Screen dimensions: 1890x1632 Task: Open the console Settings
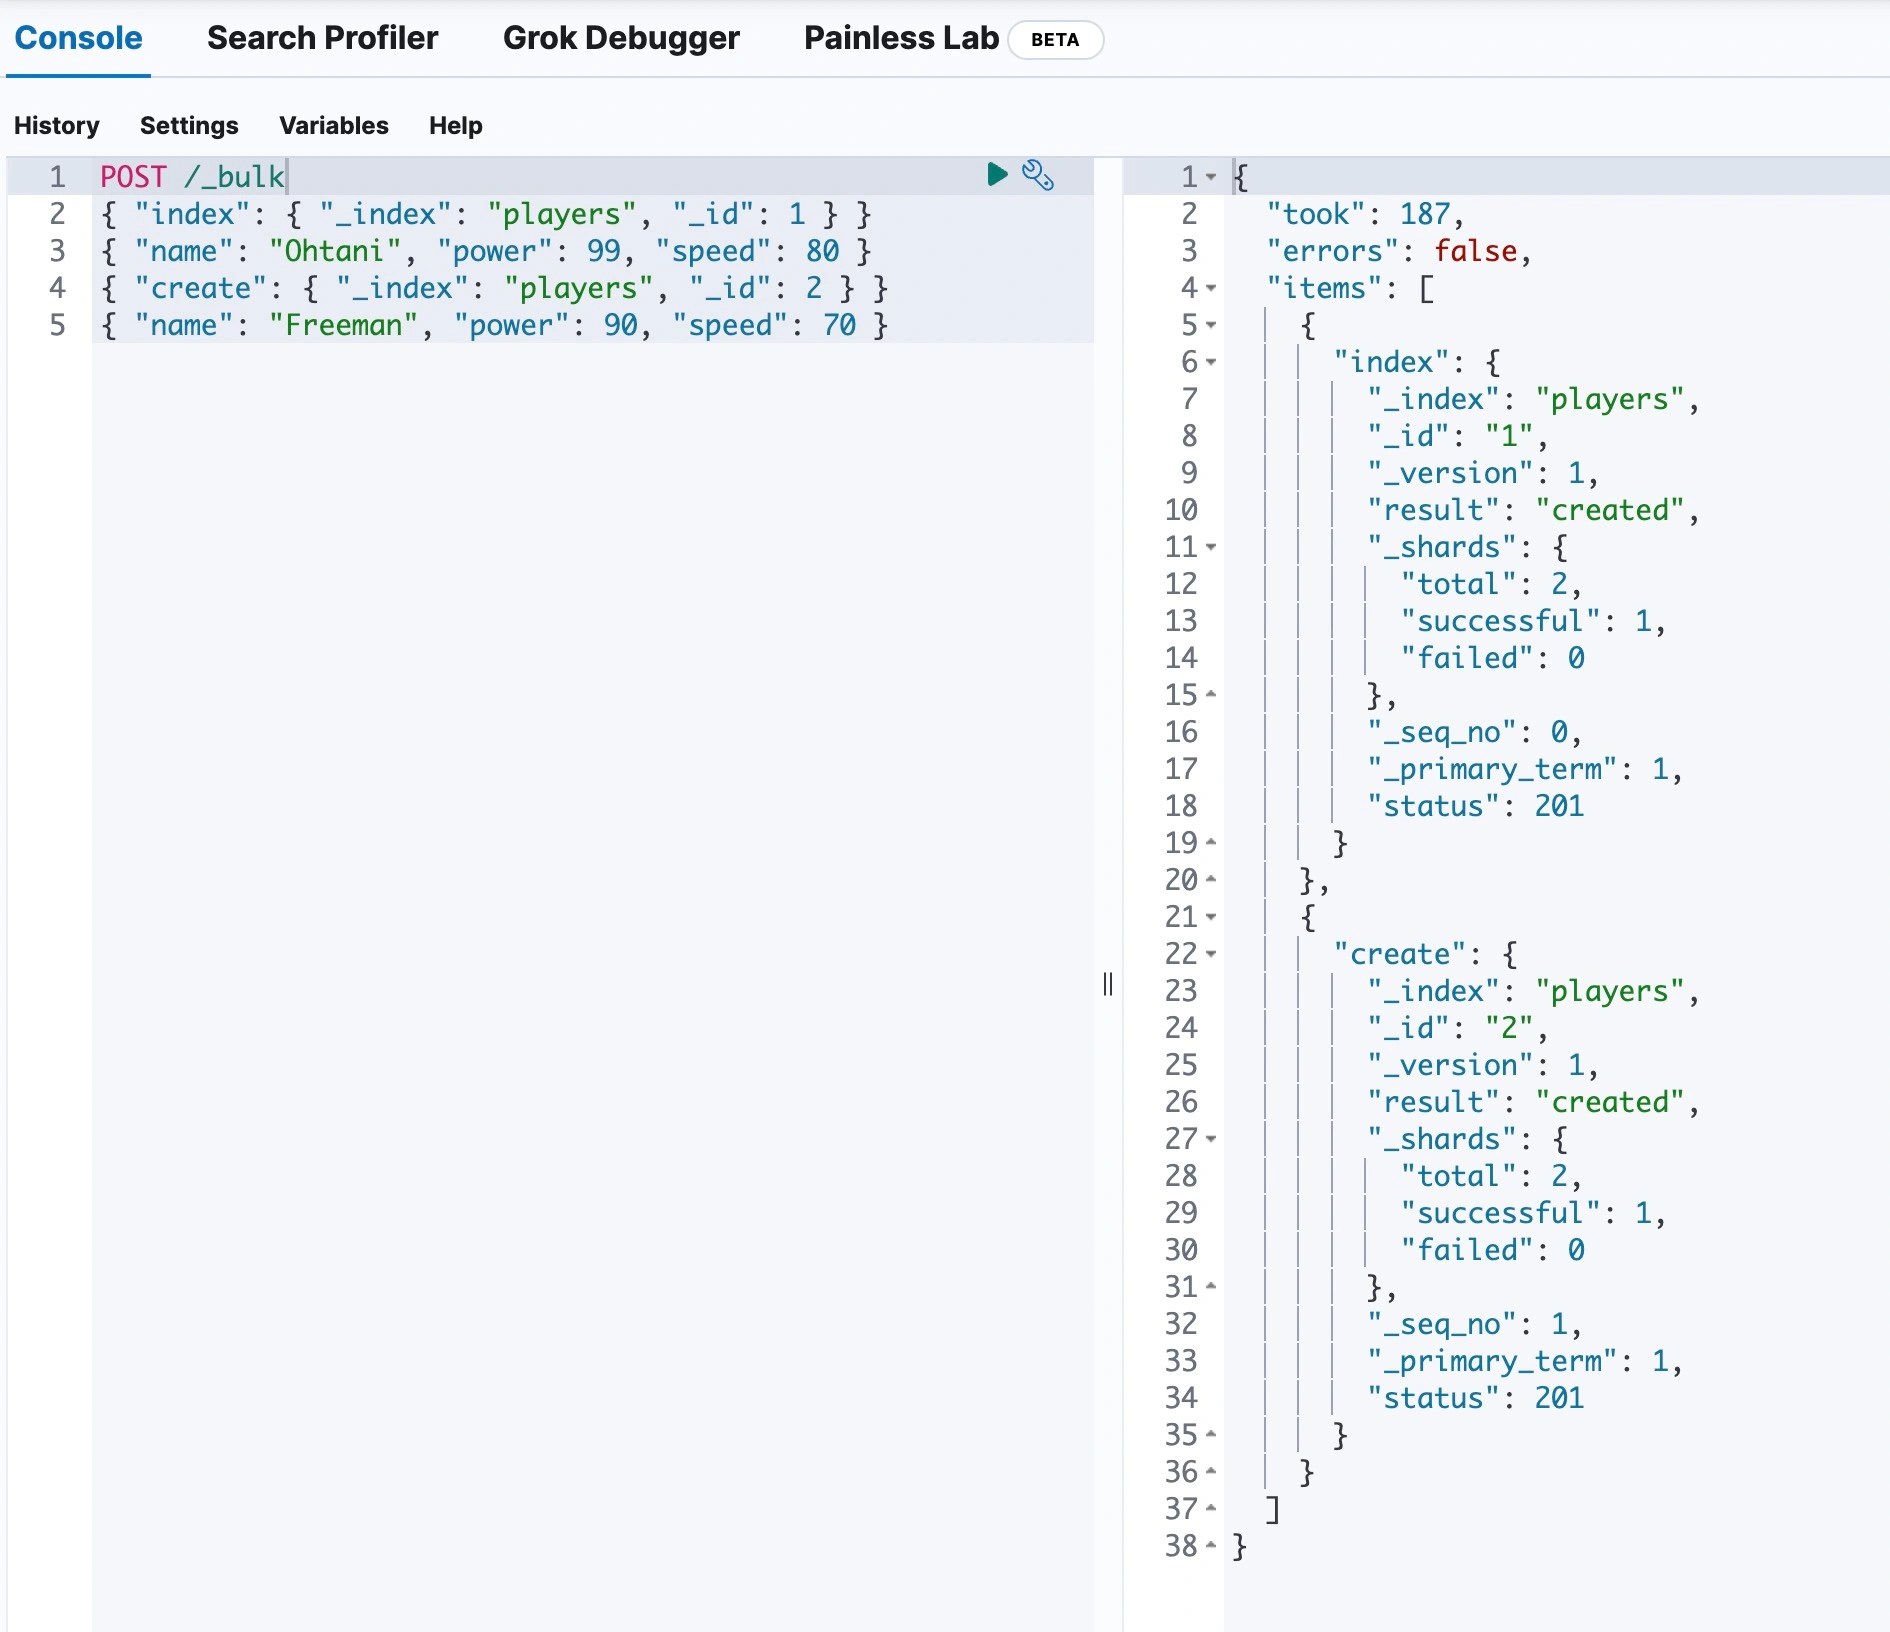(188, 125)
